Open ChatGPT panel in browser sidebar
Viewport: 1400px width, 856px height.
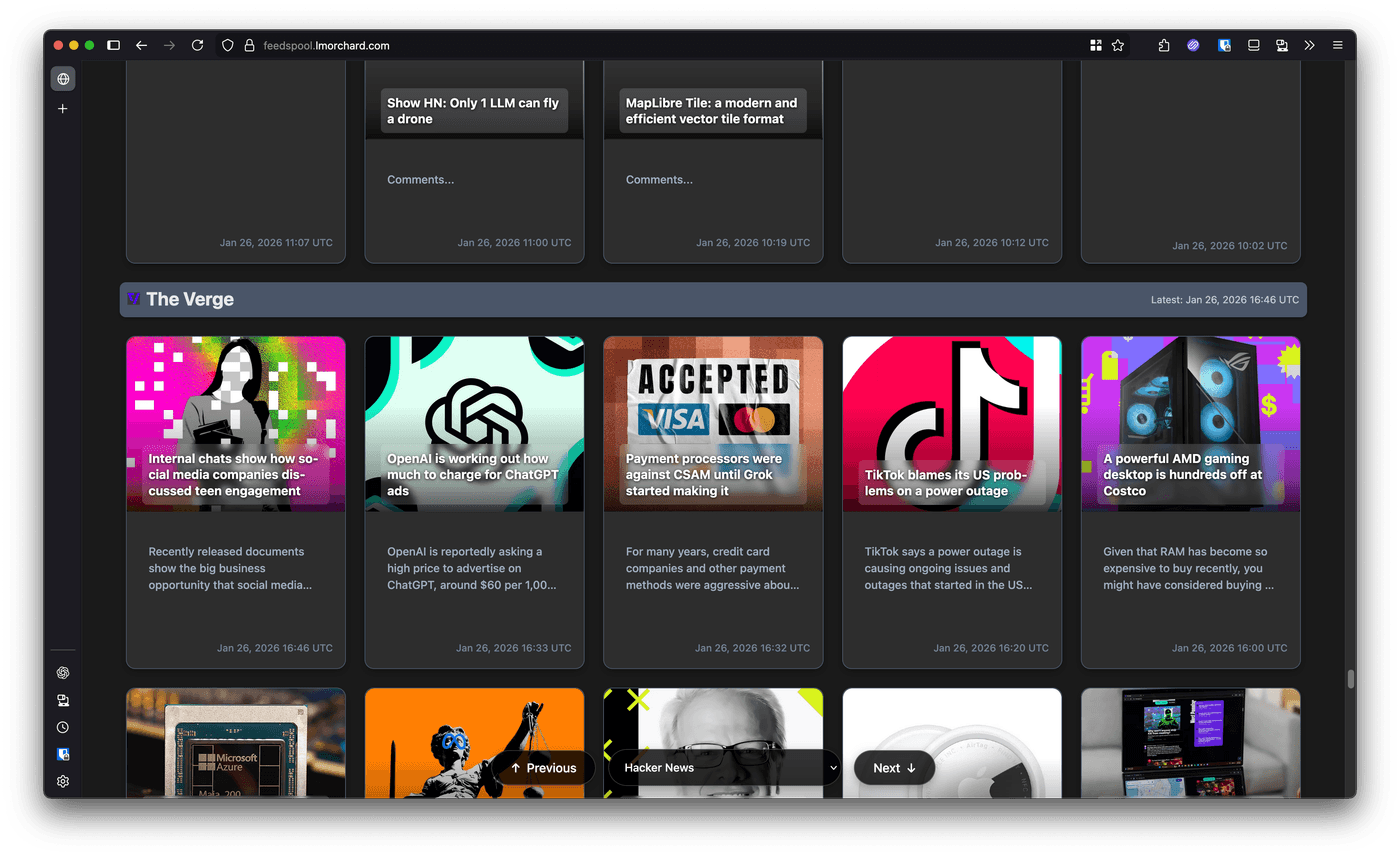tap(63, 673)
